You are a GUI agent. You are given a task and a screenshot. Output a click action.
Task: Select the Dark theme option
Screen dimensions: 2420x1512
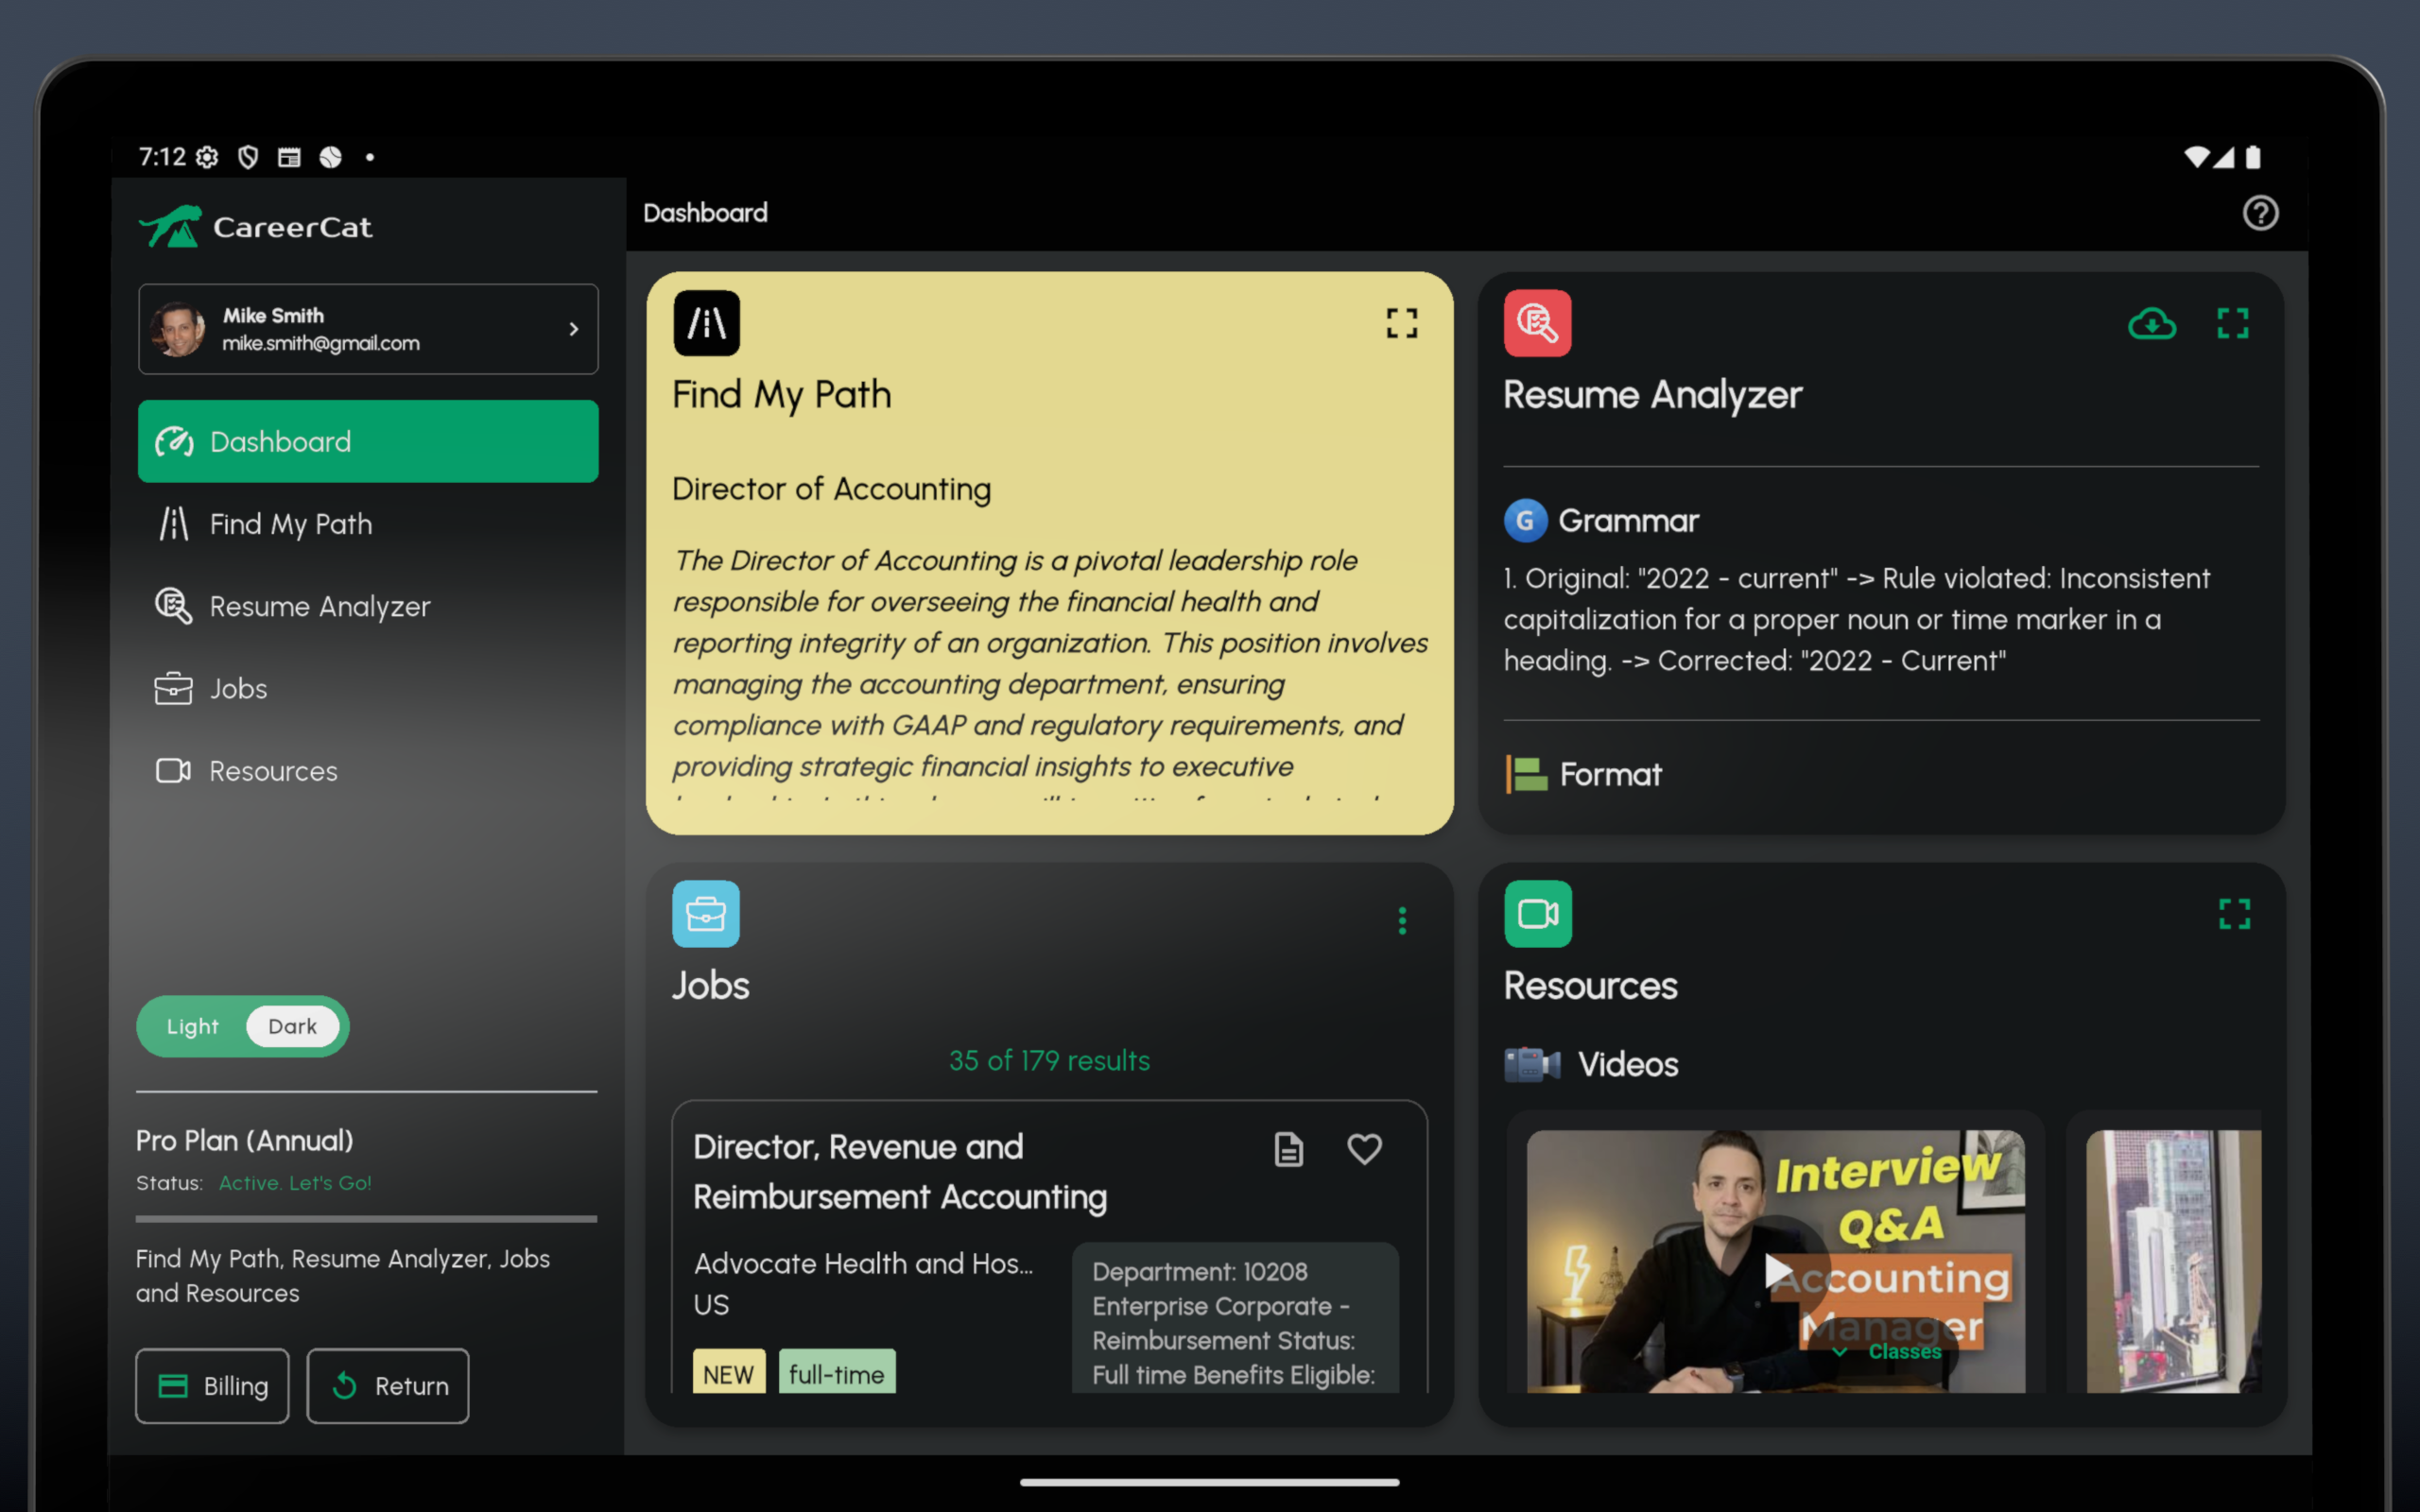click(292, 1026)
